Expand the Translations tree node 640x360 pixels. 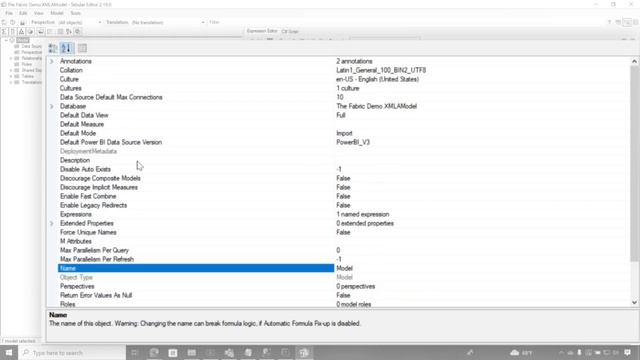(11, 82)
